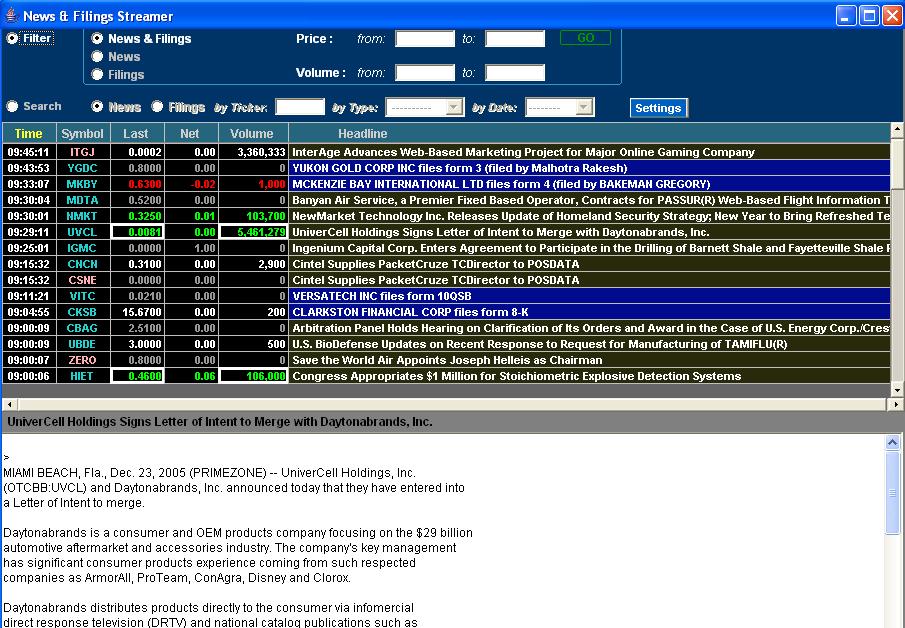Image resolution: width=905 pixels, height=628 pixels.
Task: Select the ZERO symbol cell
Action: tap(83, 360)
